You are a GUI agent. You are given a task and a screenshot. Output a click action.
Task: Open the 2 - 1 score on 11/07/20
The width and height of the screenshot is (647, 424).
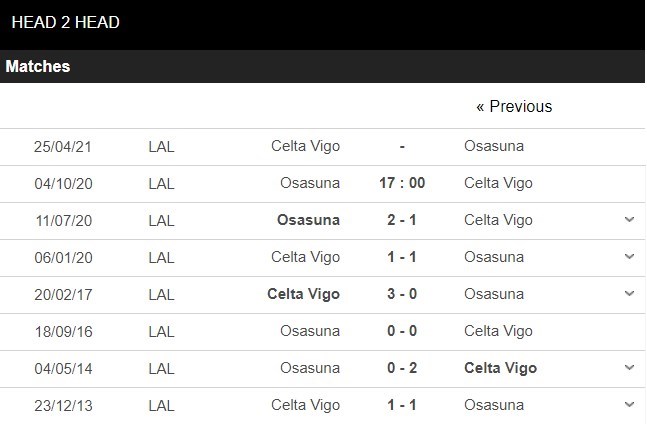tap(402, 220)
